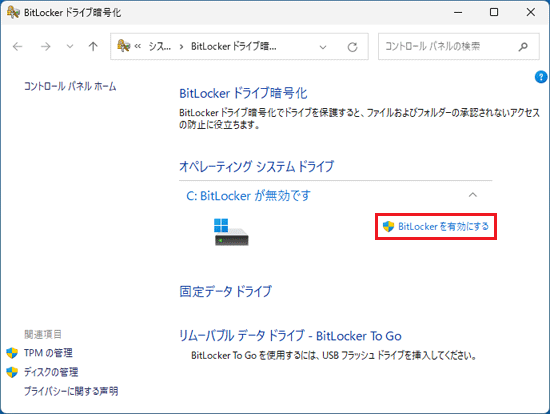Click the Forward navigation arrow
Viewport: 550px width, 414px height.
[45, 46]
